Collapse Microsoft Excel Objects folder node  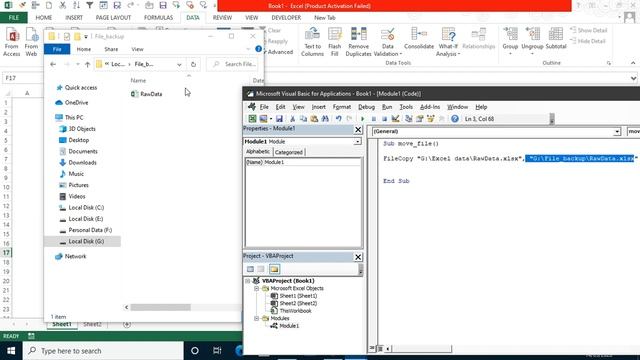click(x=257, y=289)
